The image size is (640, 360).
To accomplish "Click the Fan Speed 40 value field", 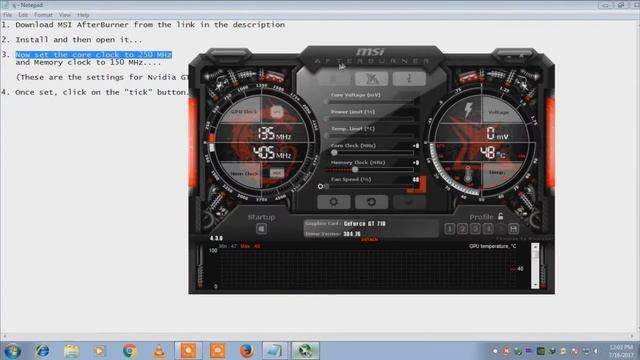I will [416, 180].
